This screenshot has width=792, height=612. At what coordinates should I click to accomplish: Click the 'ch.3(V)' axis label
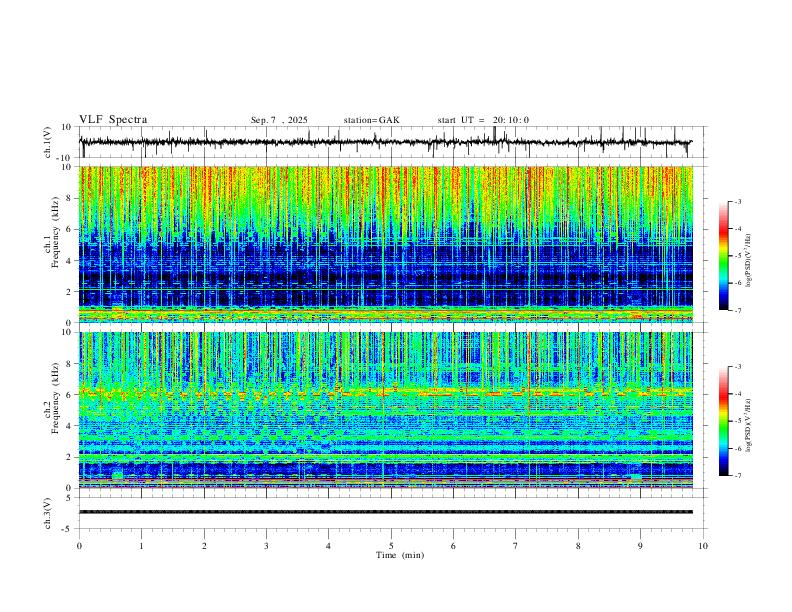pos(48,513)
